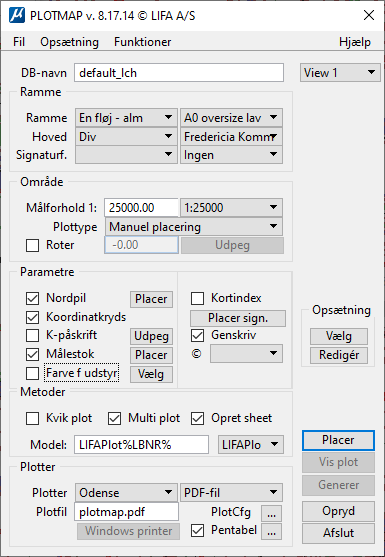Expand the Plottype Manuel placering dropdown
The image size is (385, 557).
pyautogui.click(x=194, y=227)
